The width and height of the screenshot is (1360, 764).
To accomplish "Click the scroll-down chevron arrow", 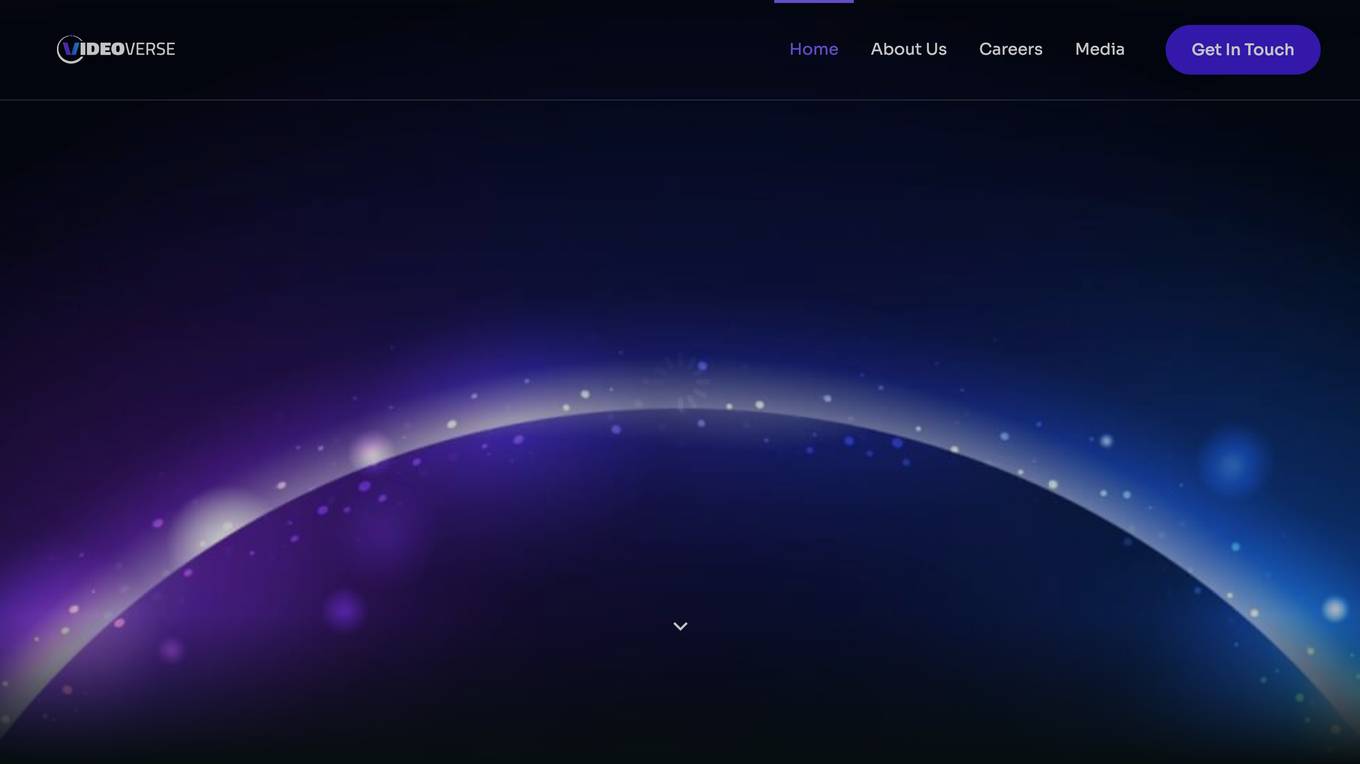I will pyautogui.click(x=680, y=626).
